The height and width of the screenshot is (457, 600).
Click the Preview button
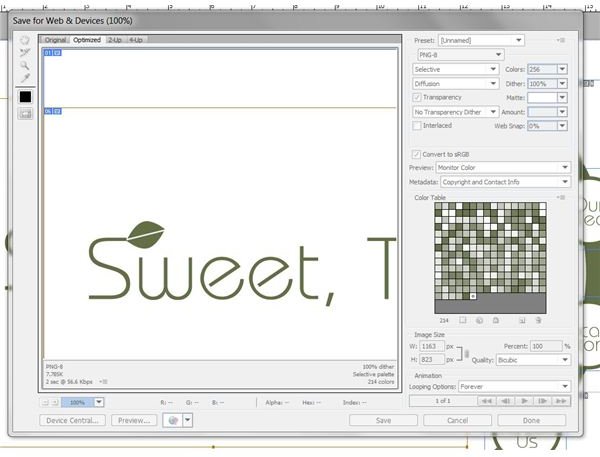pyautogui.click(x=134, y=420)
